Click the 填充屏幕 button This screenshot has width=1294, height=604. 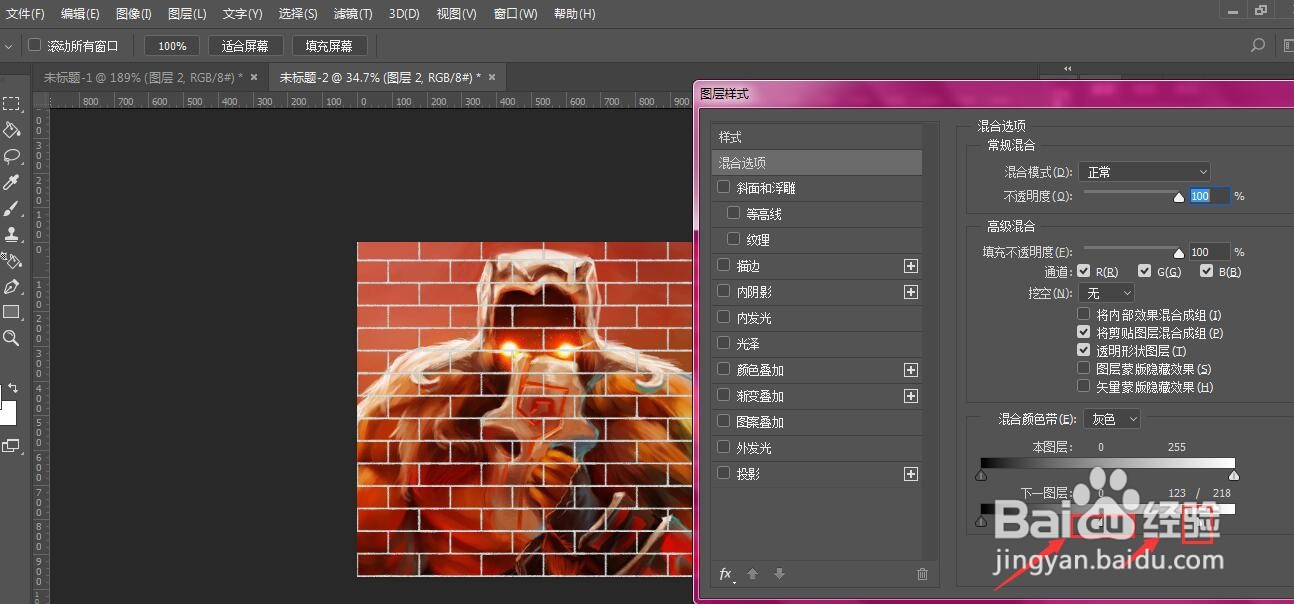coord(329,46)
